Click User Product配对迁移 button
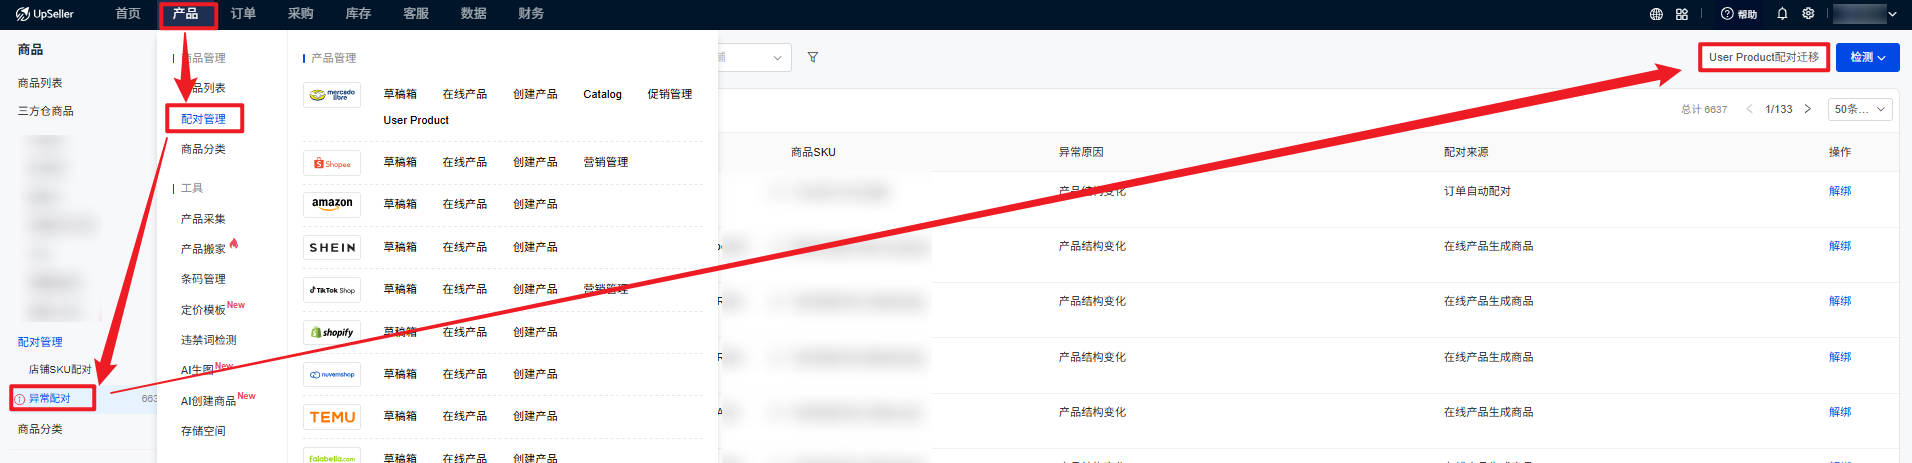This screenshot has width=1912, height=463. [x=1764, y=57]
